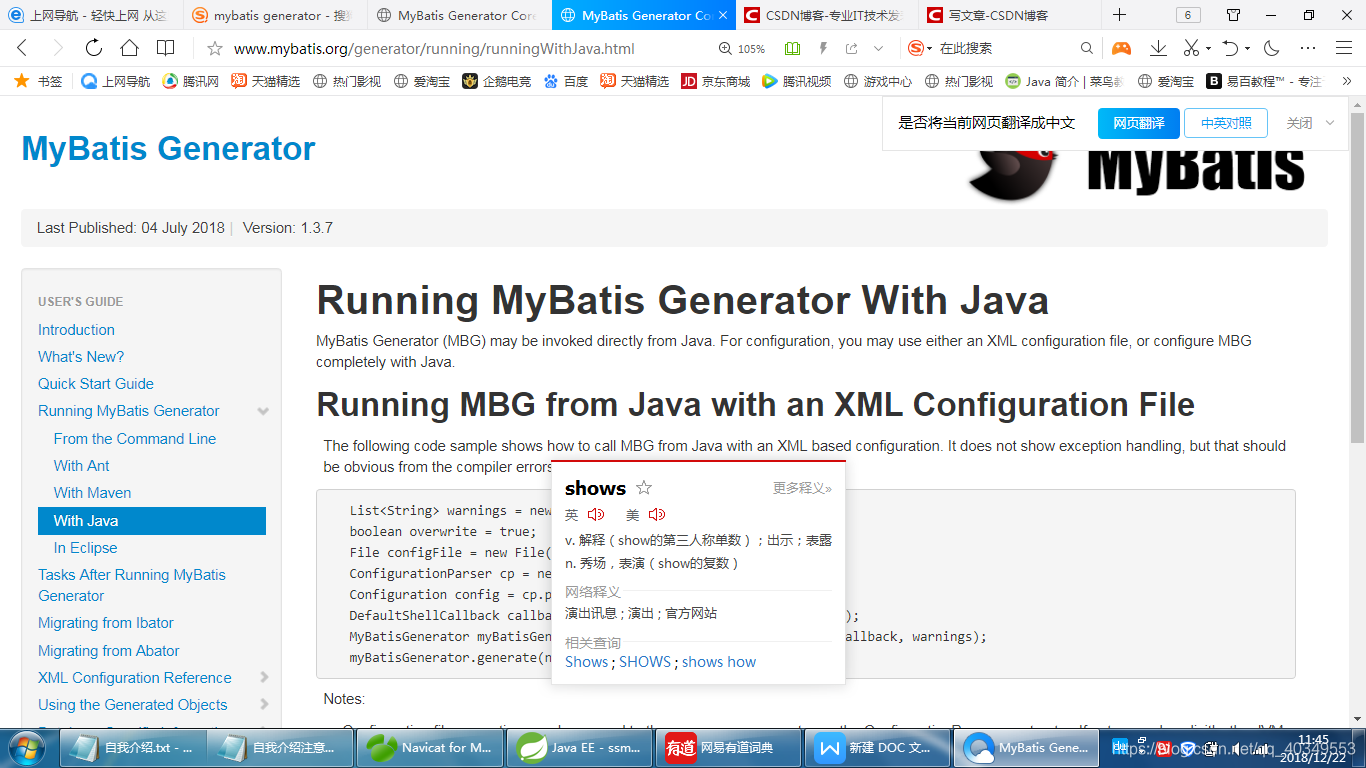This screenshot has width=1366, height=768.
Task: Open the Introduction sidebar link
Action: 76,330
